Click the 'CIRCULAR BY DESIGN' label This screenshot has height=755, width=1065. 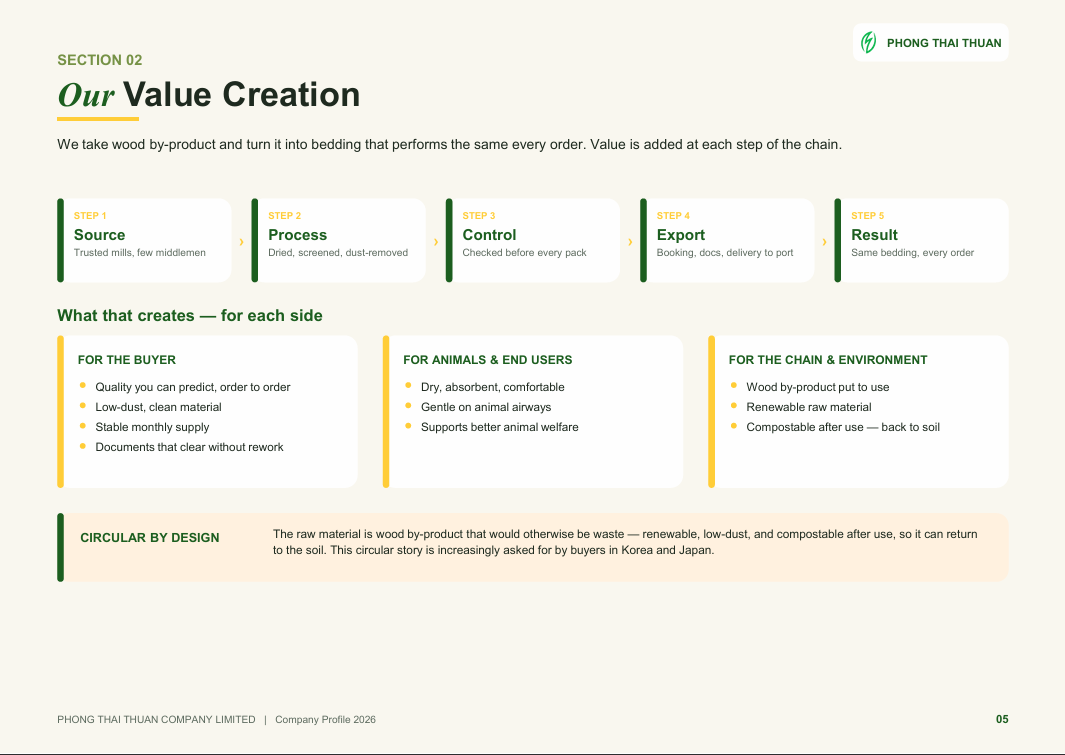point(150,538)
